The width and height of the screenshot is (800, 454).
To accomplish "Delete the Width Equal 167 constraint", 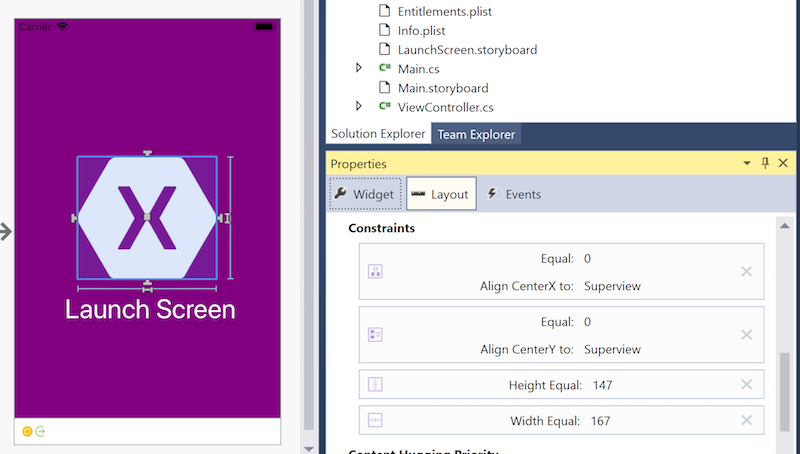I will (x=746, y=420).
